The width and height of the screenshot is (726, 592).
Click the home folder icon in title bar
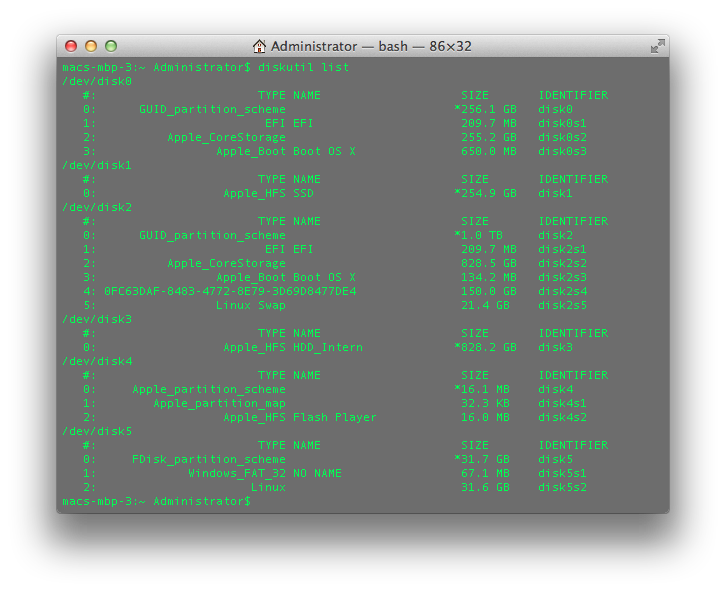coord(260,46)
